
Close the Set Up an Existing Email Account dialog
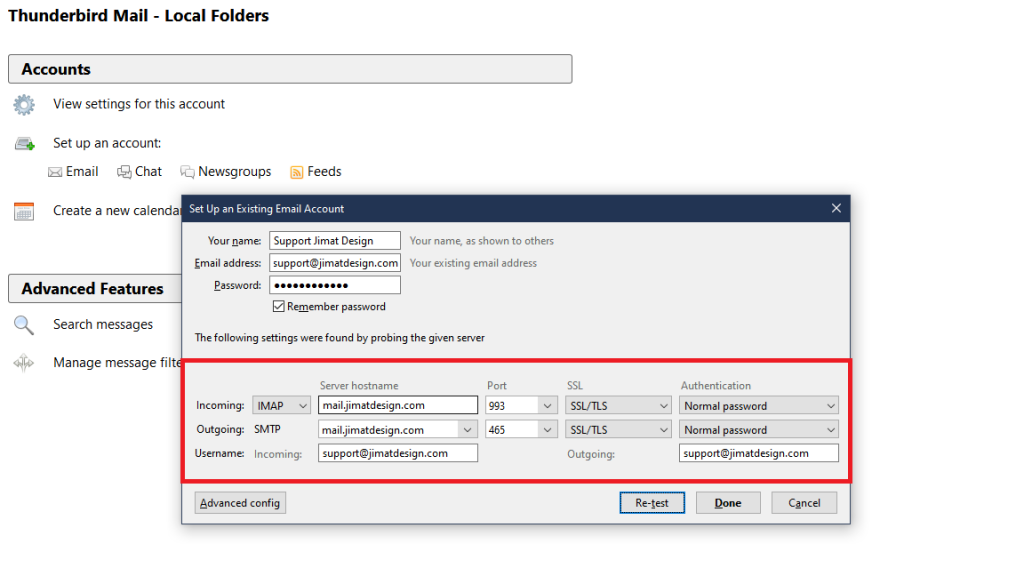836,208
